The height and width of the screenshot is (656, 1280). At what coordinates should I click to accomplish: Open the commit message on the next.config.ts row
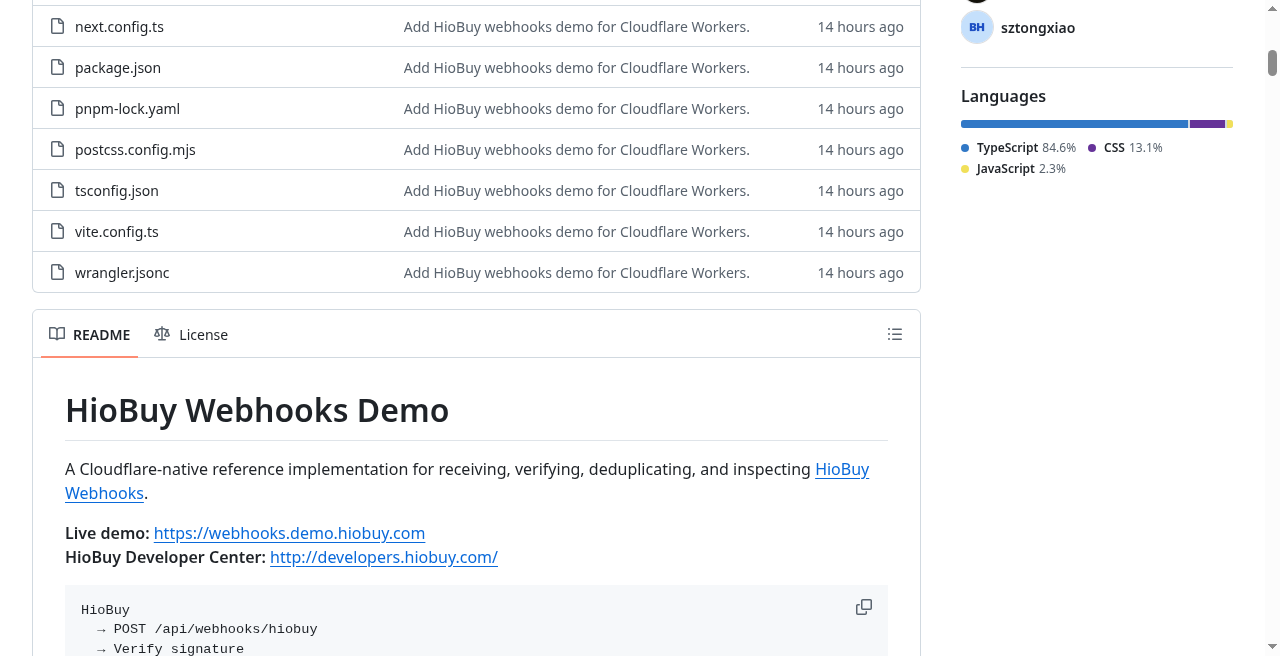pyautogui.click(x=576, y=27)
